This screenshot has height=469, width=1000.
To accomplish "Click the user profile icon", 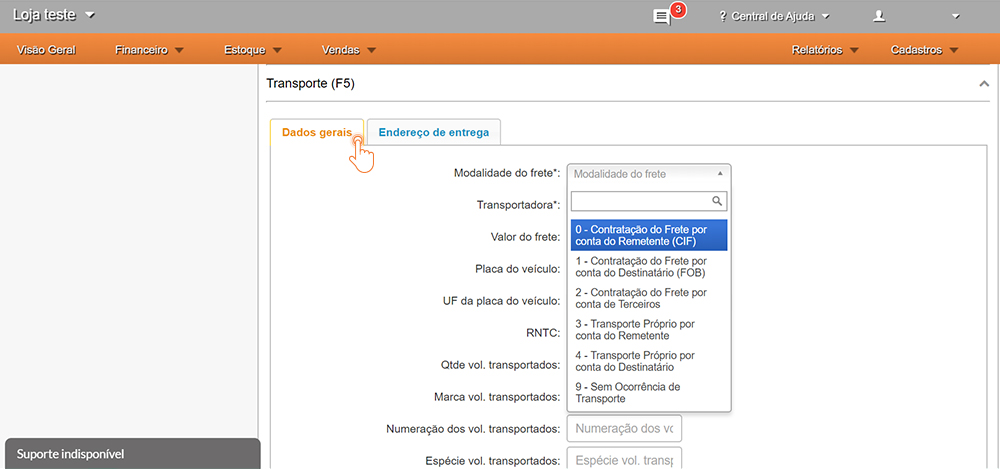I will [x=879, y=16].
